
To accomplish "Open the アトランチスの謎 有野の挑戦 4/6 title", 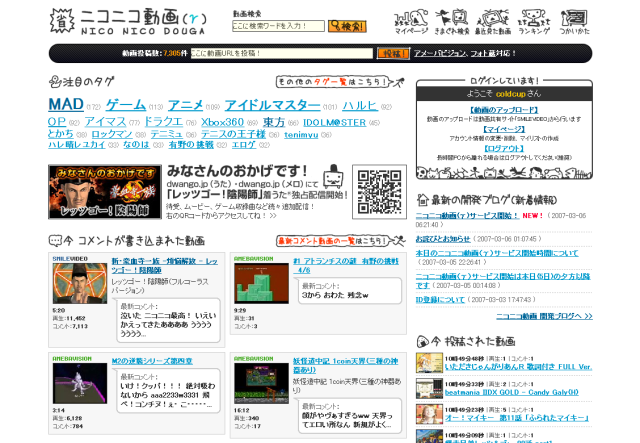I will (x=346, y=265).
